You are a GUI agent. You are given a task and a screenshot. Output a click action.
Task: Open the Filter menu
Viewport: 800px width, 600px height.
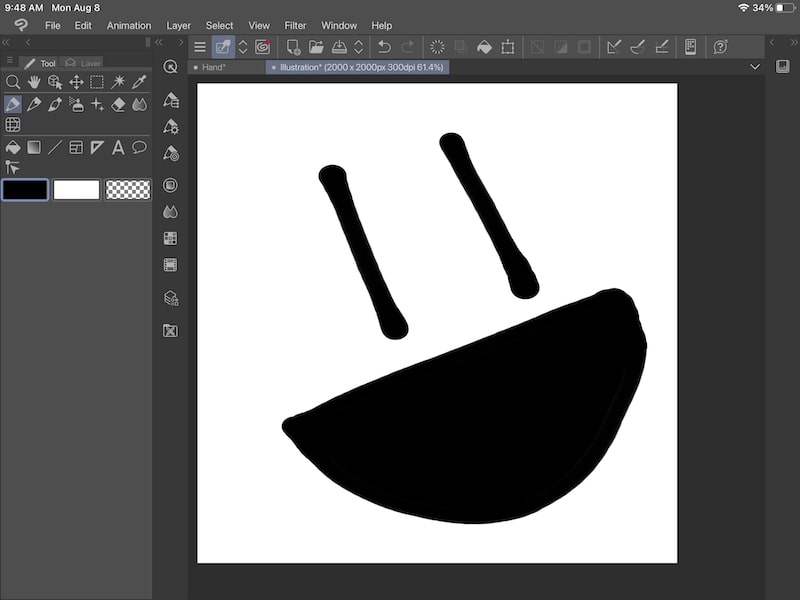coord(295,25)
